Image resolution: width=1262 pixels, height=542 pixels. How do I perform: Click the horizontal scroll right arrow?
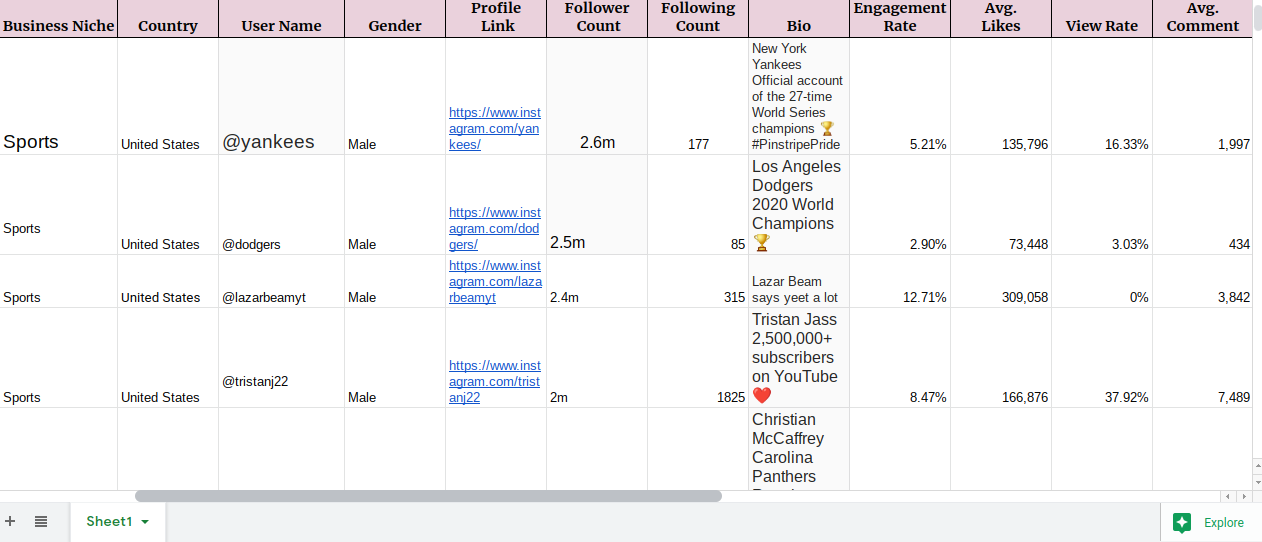(1244, 496)
